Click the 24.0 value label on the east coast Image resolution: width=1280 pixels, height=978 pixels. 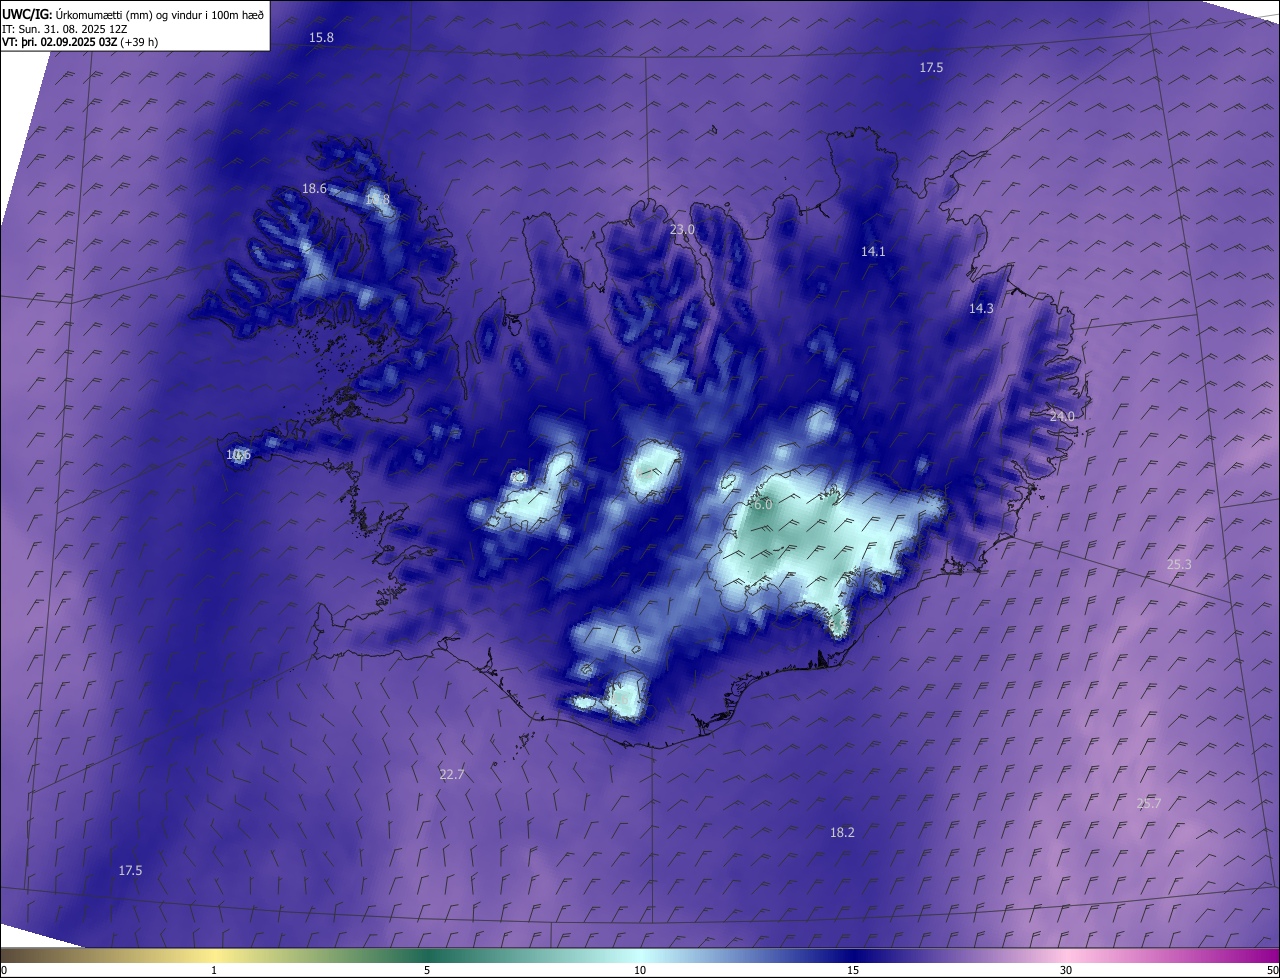[1062, 416]
